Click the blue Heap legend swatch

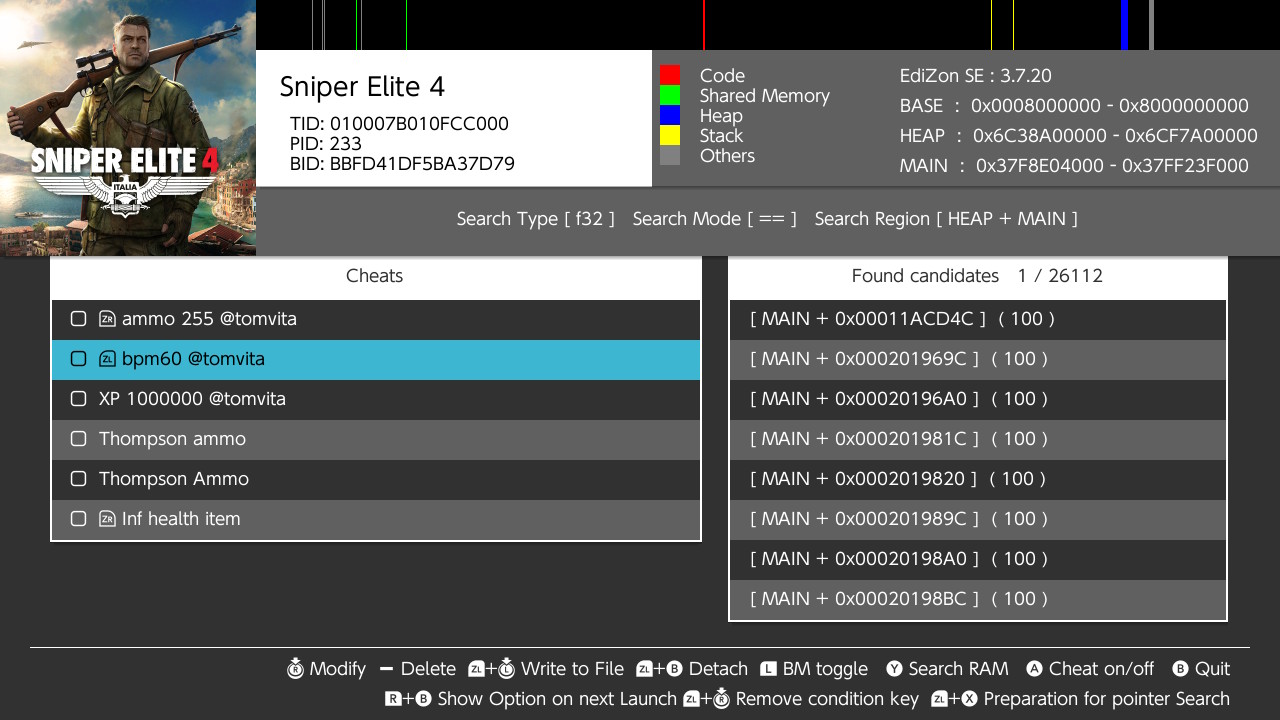pos(670,115)
